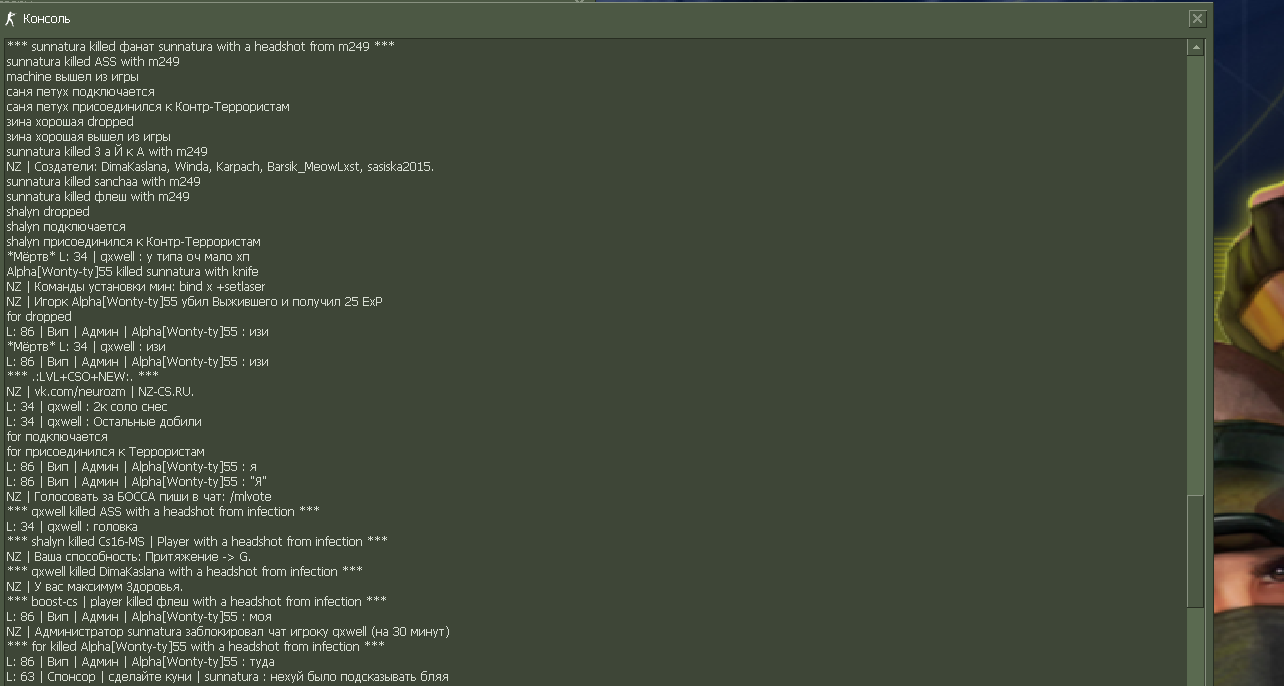Click the line listing Создатели names
The height and width of the screenshot is (686, 1284).
click(x=220, y=167)
